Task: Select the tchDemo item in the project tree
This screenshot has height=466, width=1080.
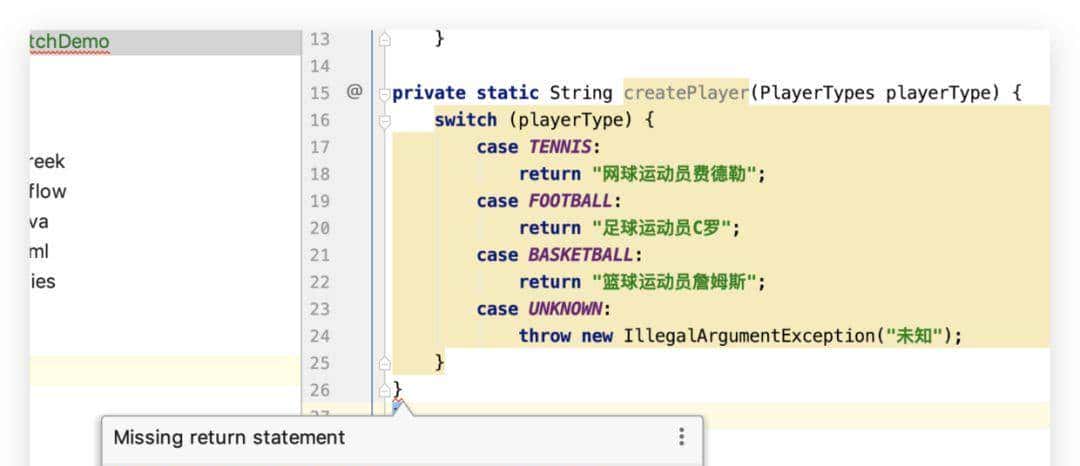Action: coord(165,42)
